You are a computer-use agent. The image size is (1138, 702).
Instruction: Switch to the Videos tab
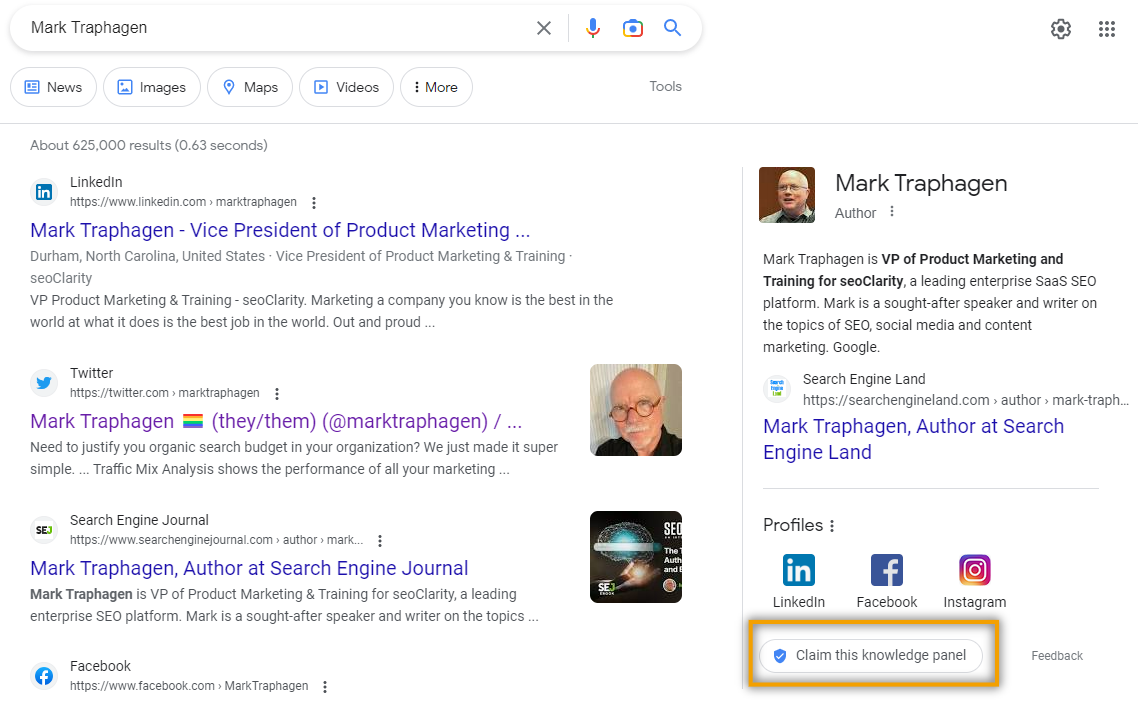click(x=346, y=87)
